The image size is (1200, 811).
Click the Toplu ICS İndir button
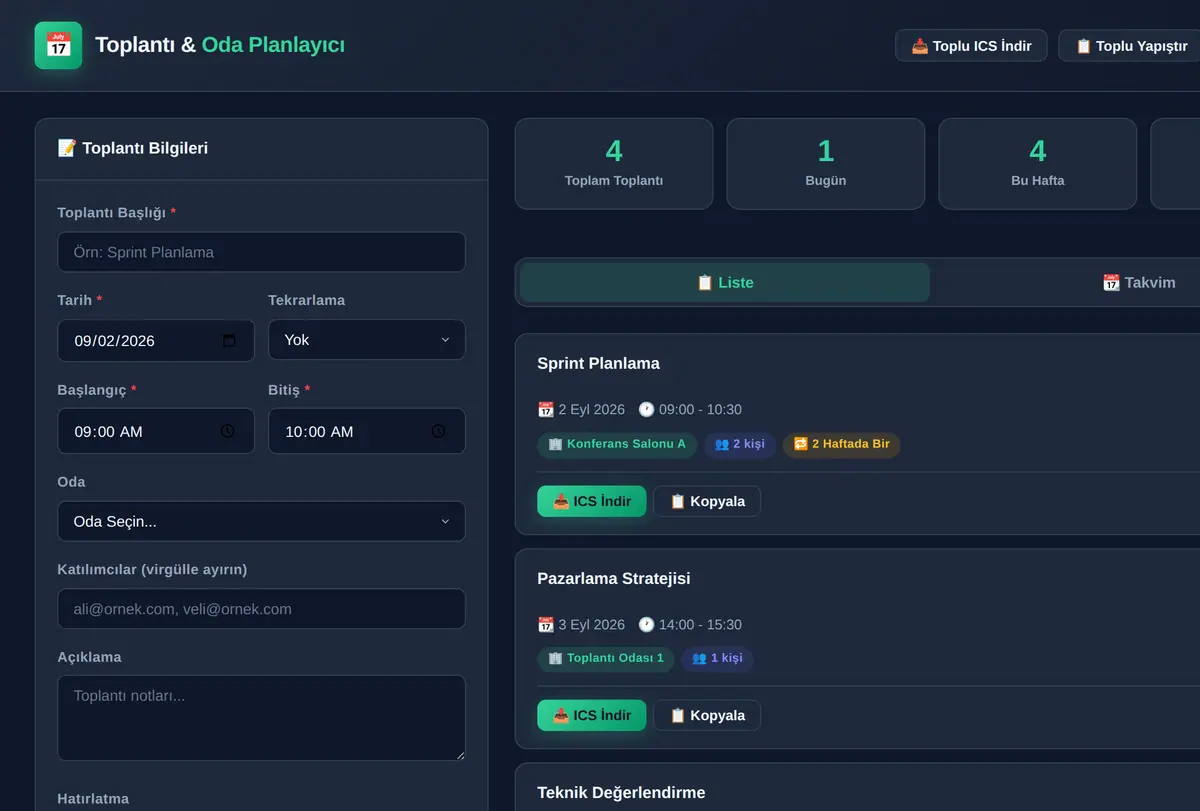tap(971, 46)
